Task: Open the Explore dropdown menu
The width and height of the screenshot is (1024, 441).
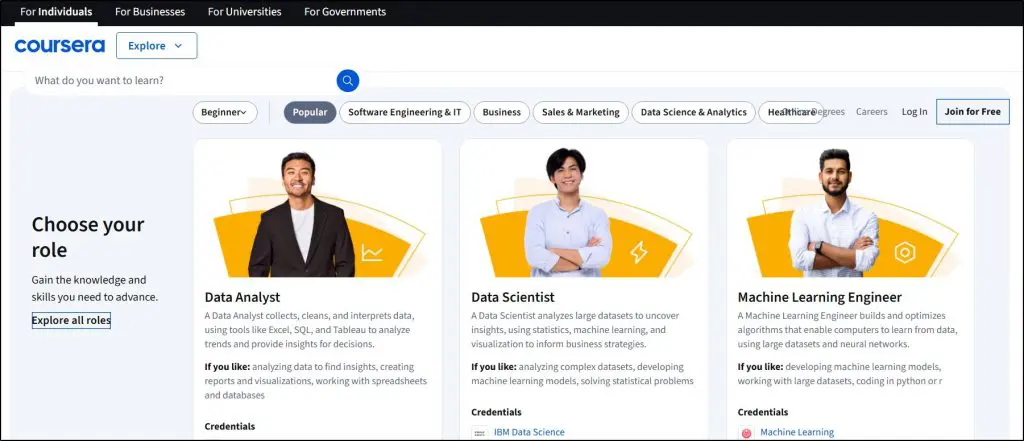Action: 157,46
